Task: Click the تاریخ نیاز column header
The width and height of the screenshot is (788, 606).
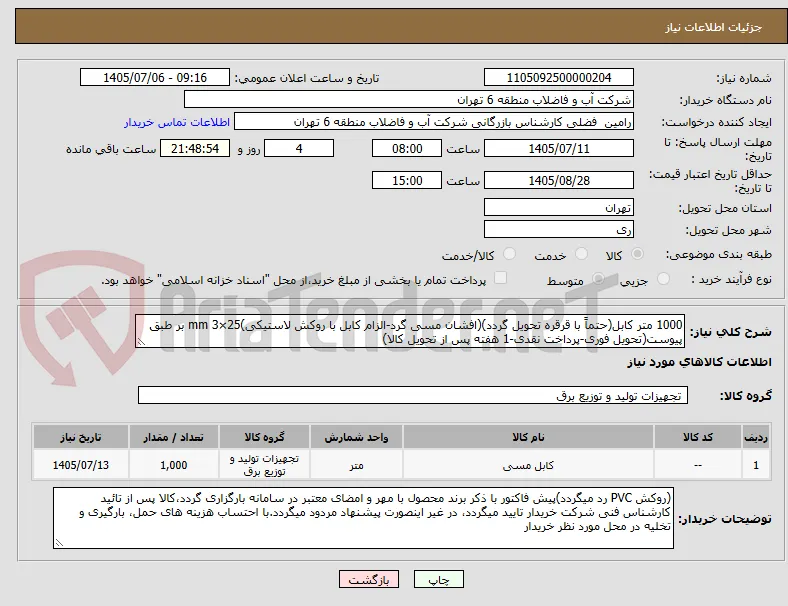Action: tap(81, 437)
